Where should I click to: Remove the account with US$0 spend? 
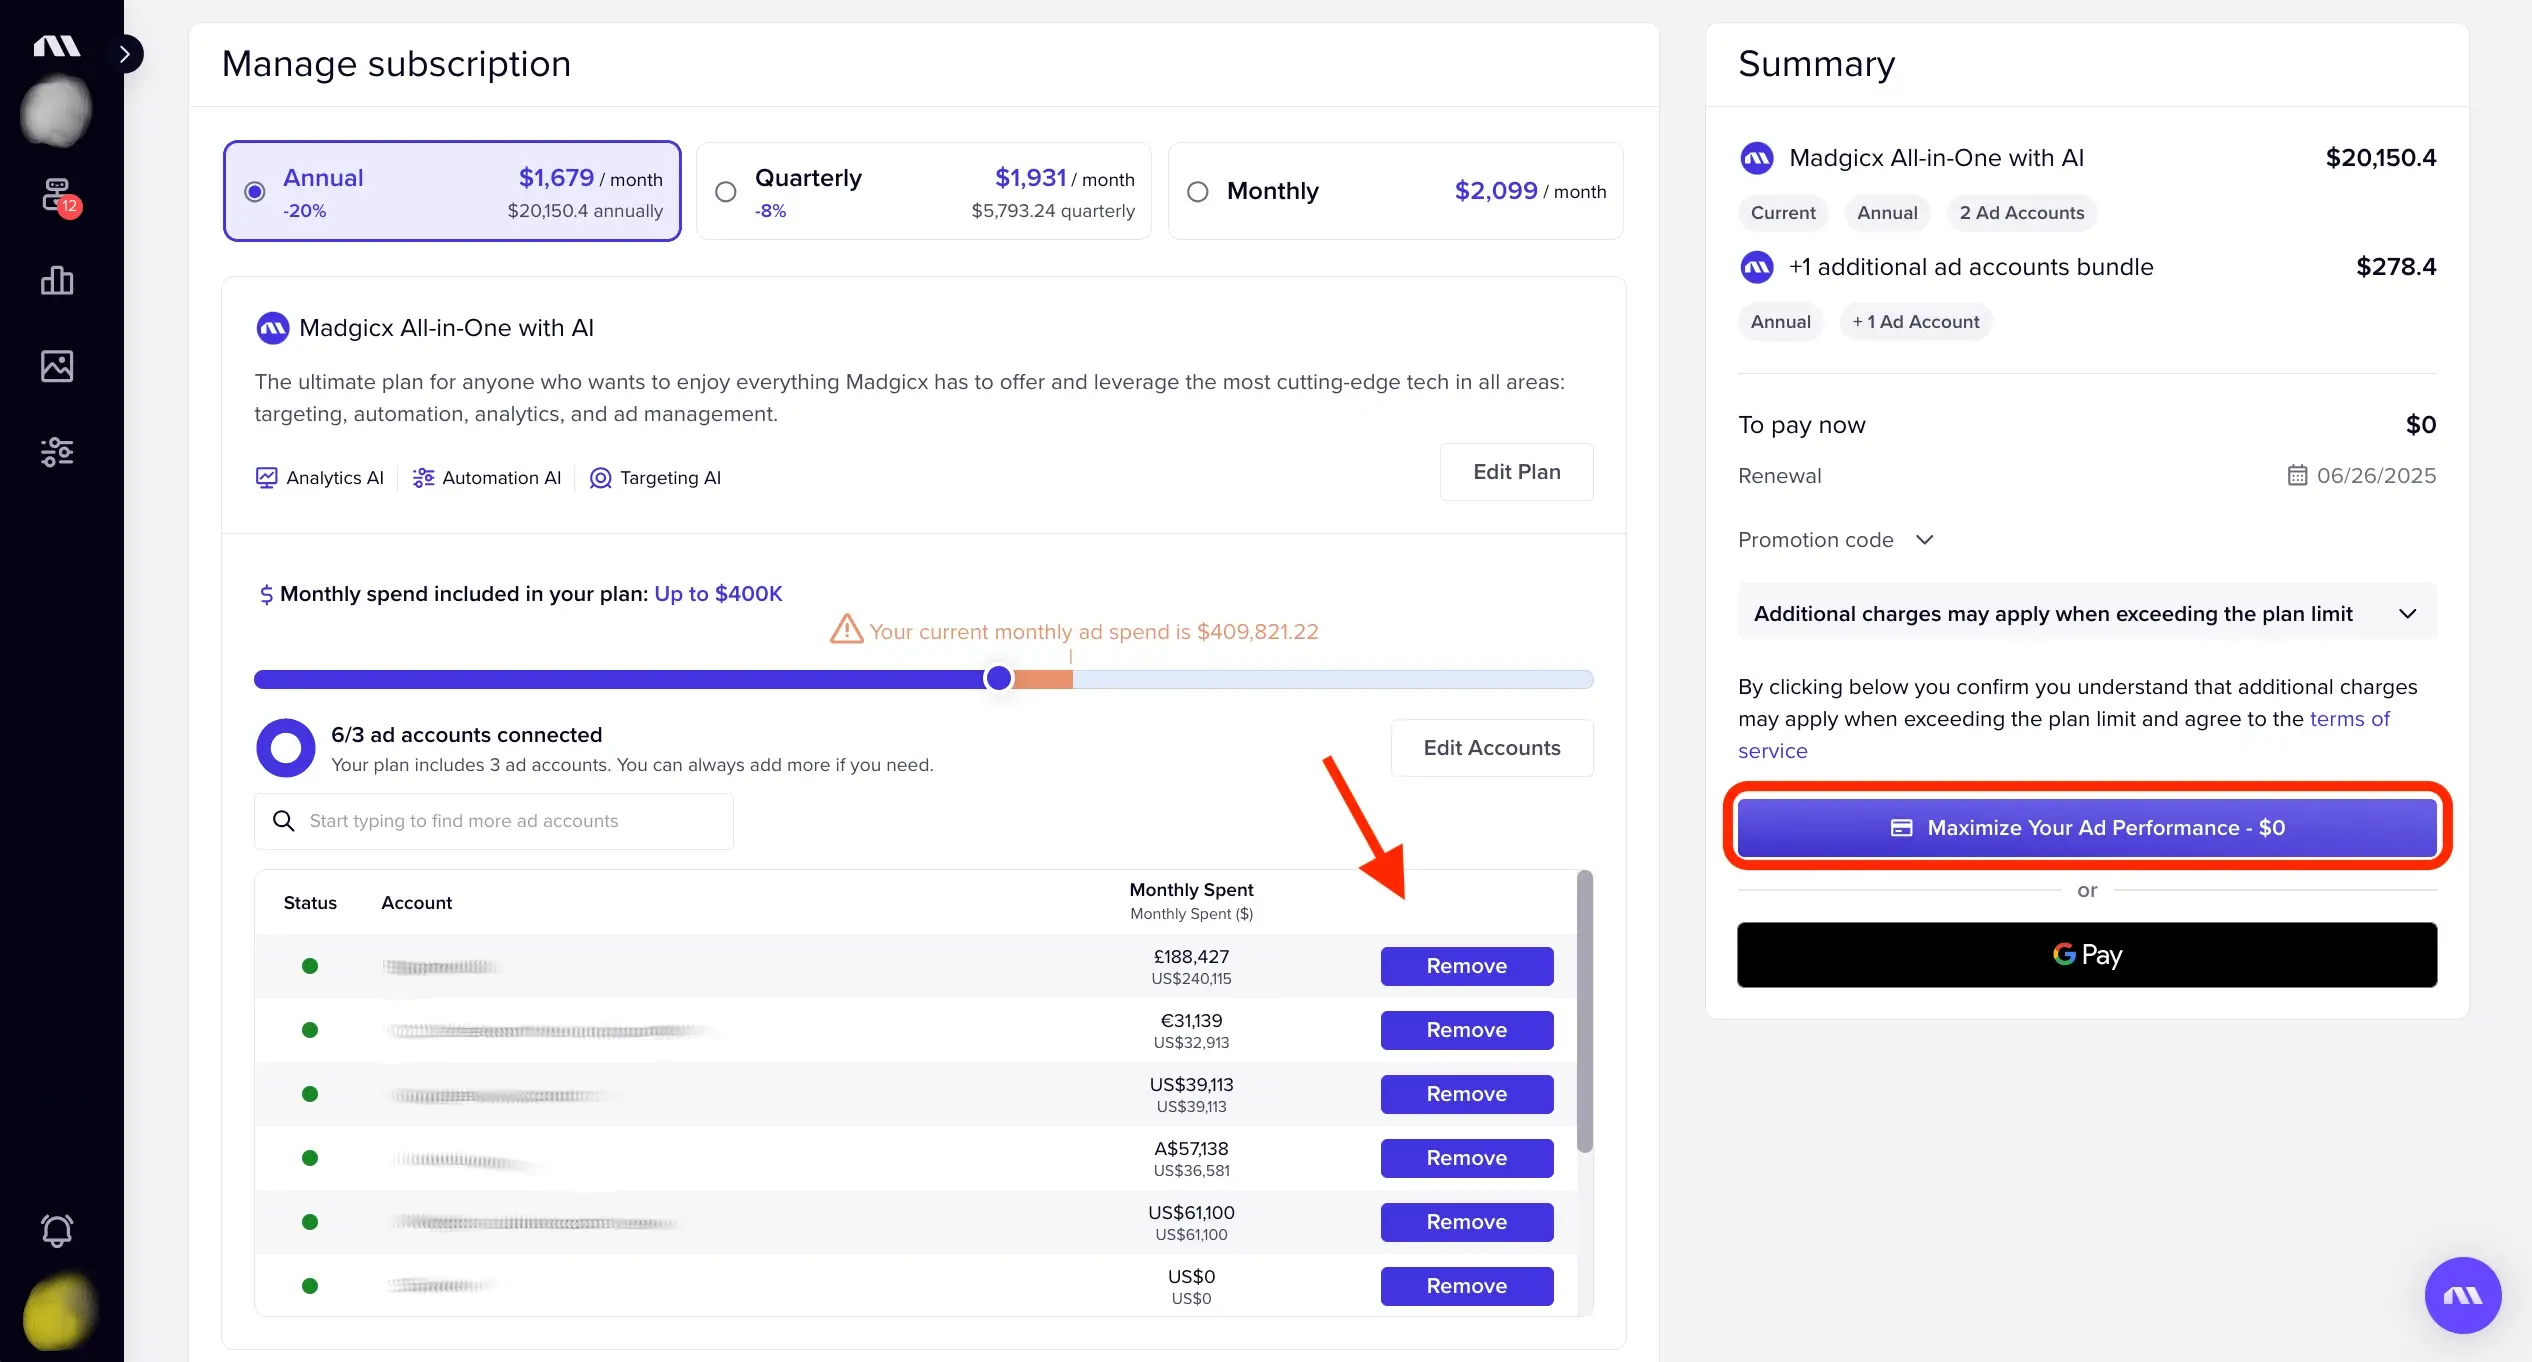[1467, 1286]
